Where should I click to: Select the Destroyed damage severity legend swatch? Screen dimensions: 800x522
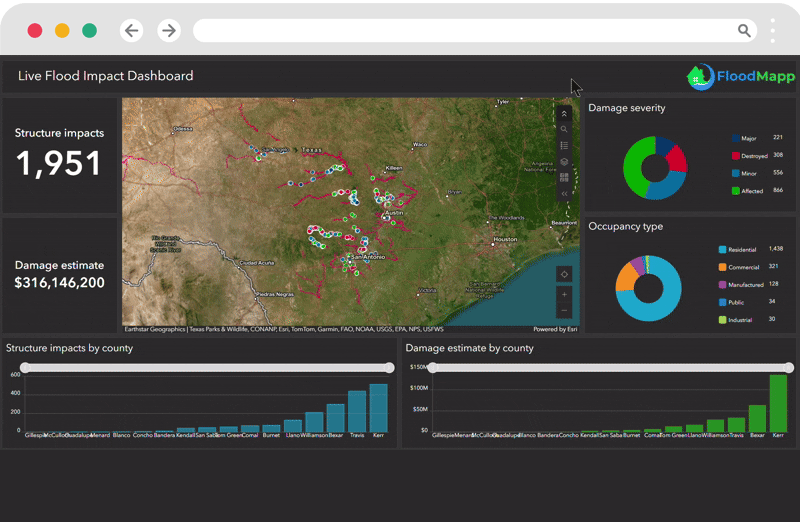tap(736, 156)
